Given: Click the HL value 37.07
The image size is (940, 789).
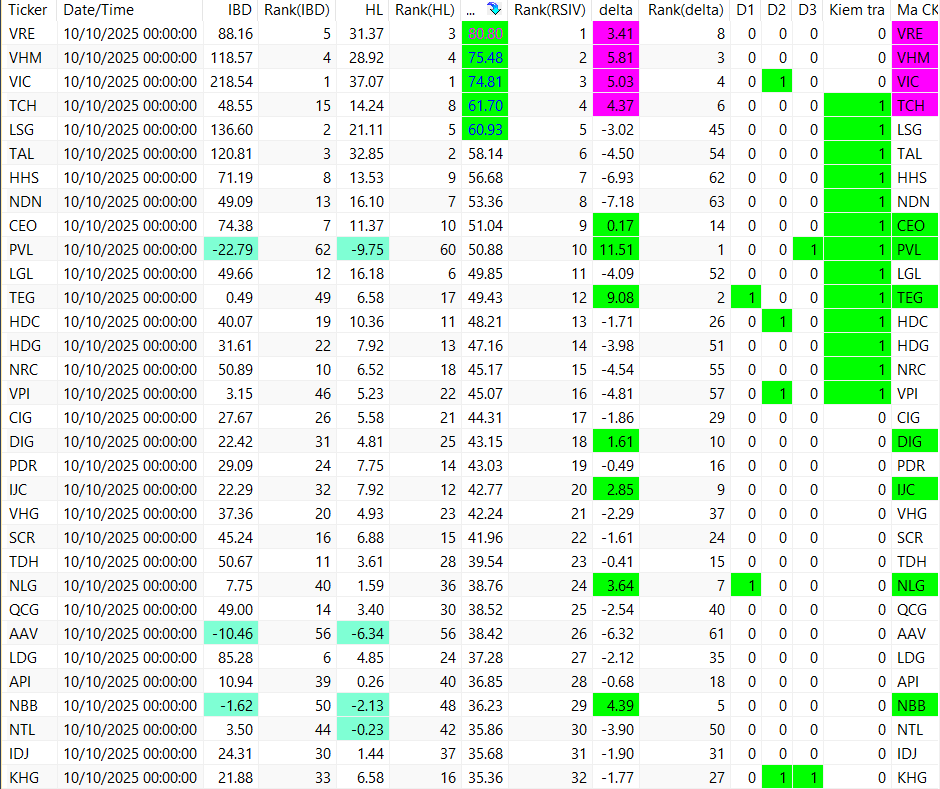Looking at the screenshot, I should [366, 82].
